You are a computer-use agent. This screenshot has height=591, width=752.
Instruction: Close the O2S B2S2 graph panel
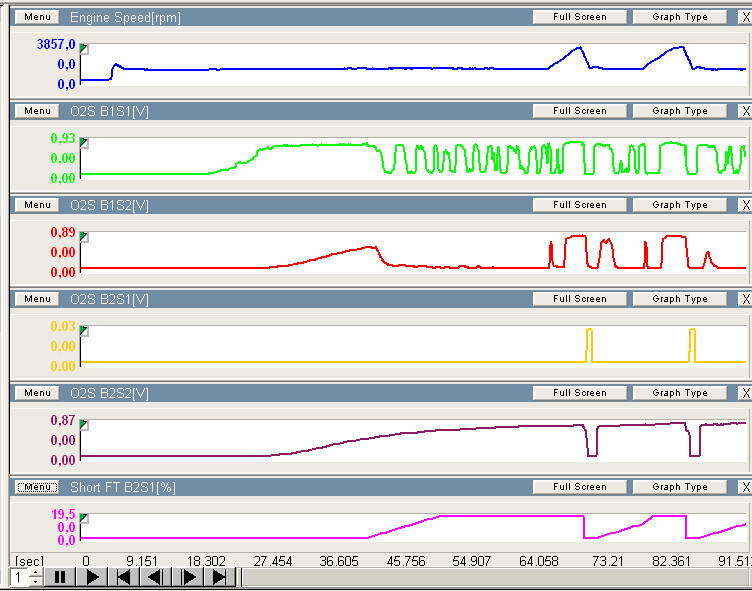point(744,393)
